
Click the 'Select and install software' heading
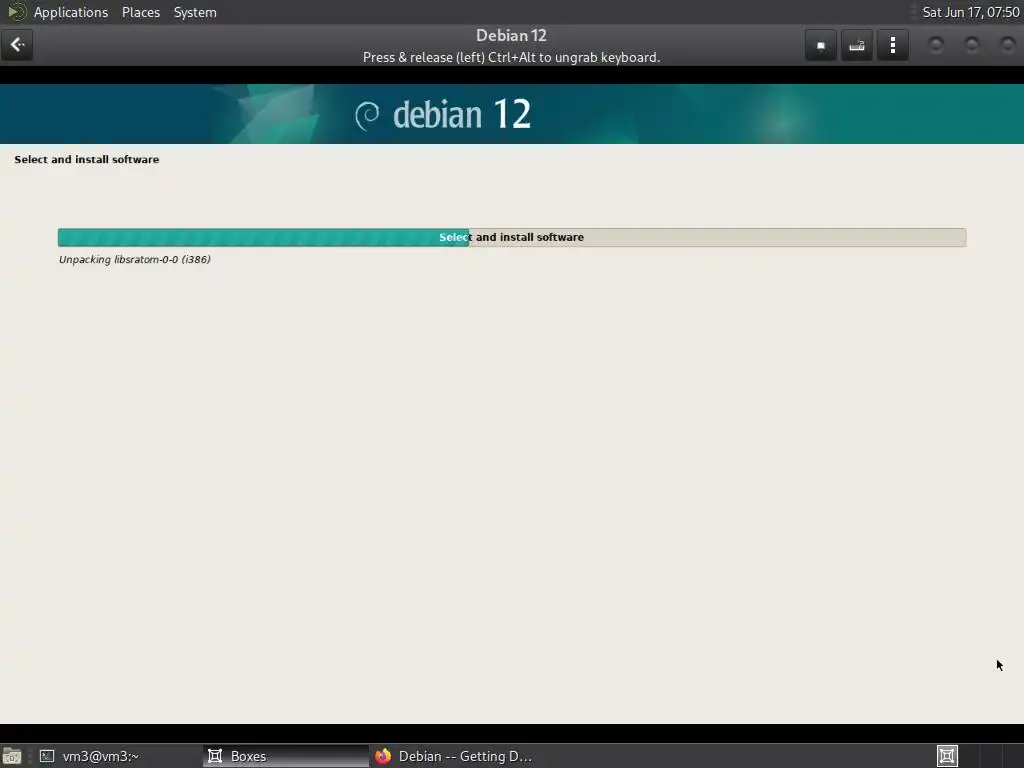(87, 159)
